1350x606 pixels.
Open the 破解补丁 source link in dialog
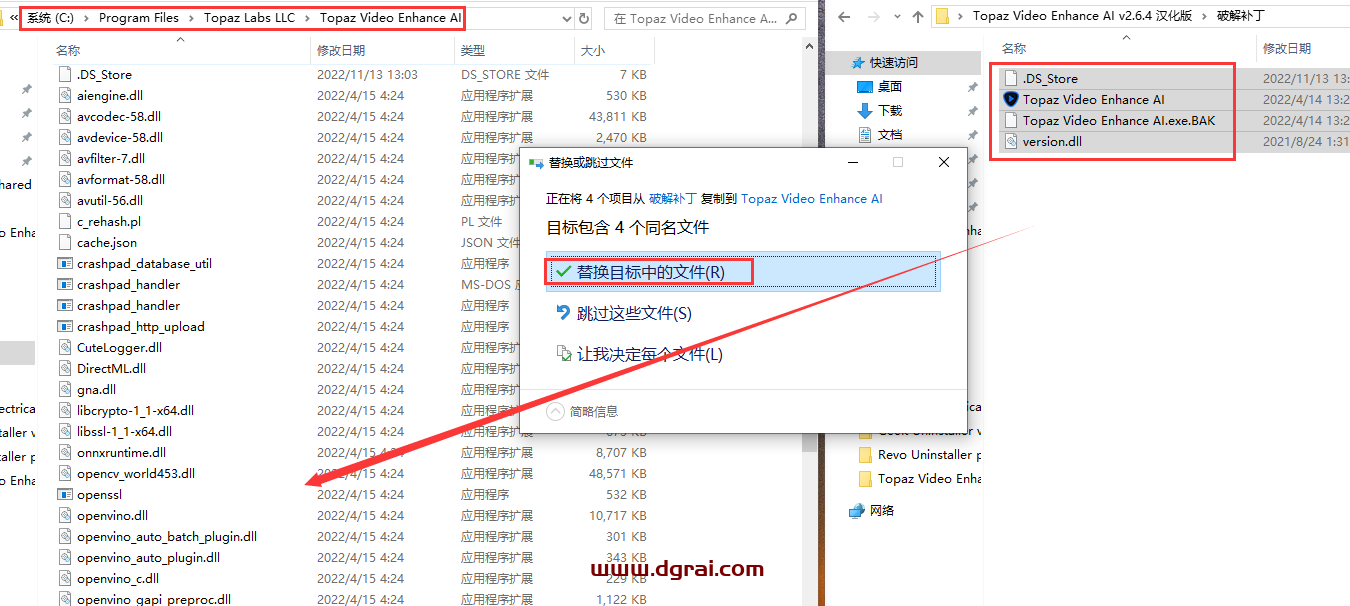coord(671,199)
